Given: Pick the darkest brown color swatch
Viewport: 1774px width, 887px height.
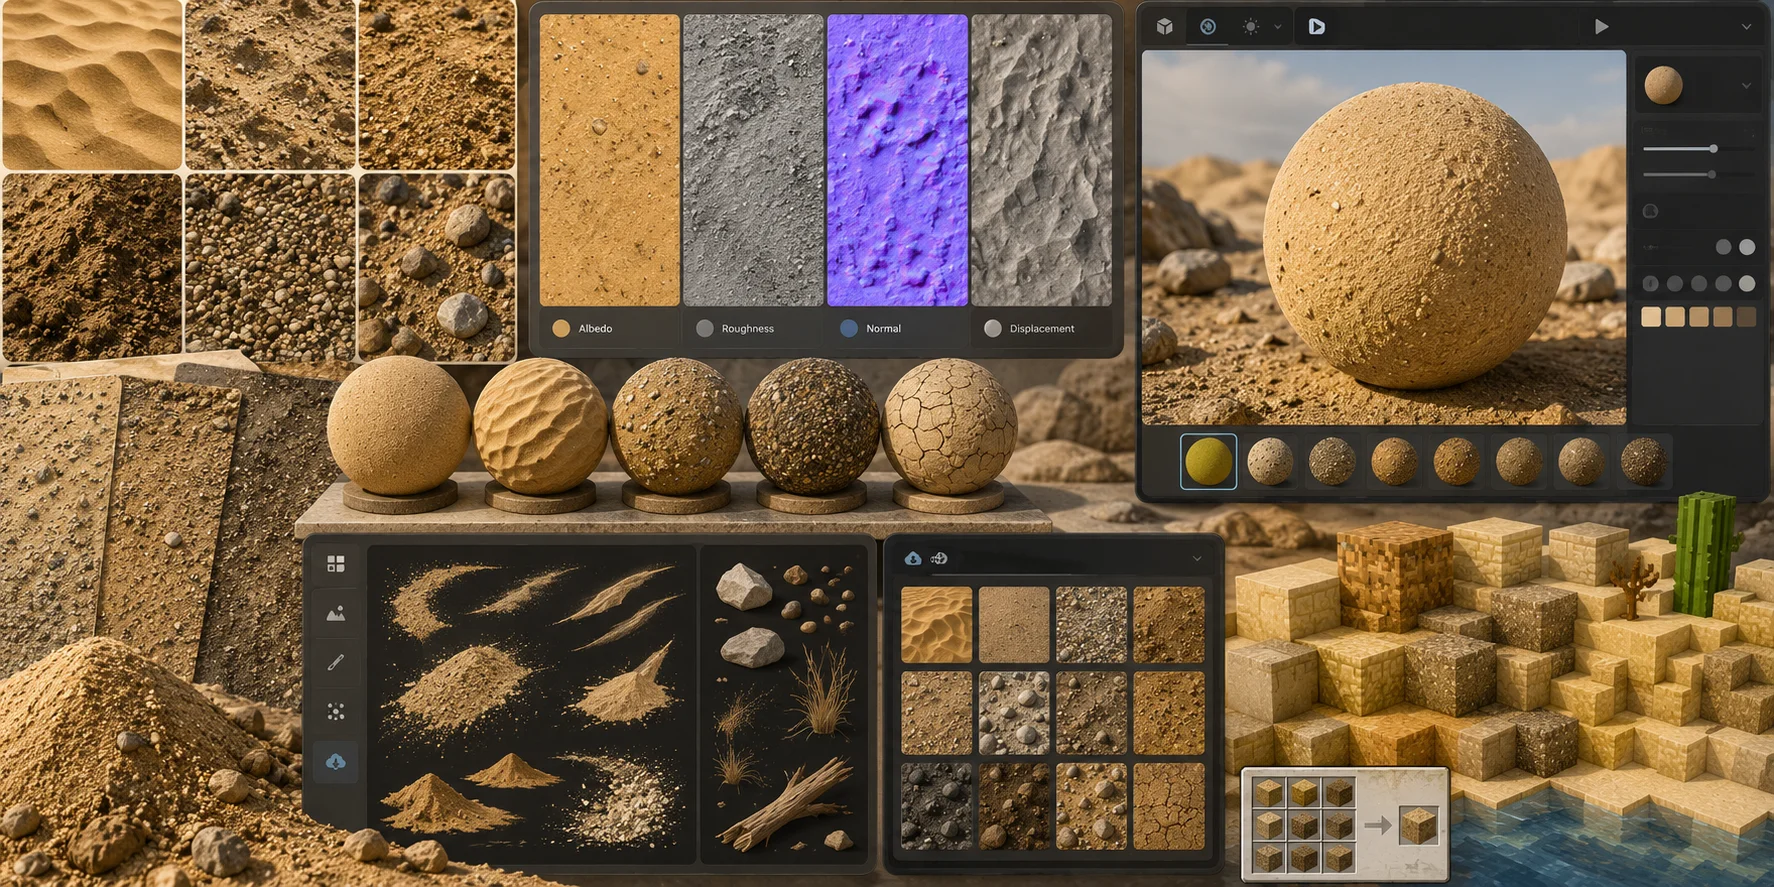Looking at the screenshot, I should coord(1747,317).
